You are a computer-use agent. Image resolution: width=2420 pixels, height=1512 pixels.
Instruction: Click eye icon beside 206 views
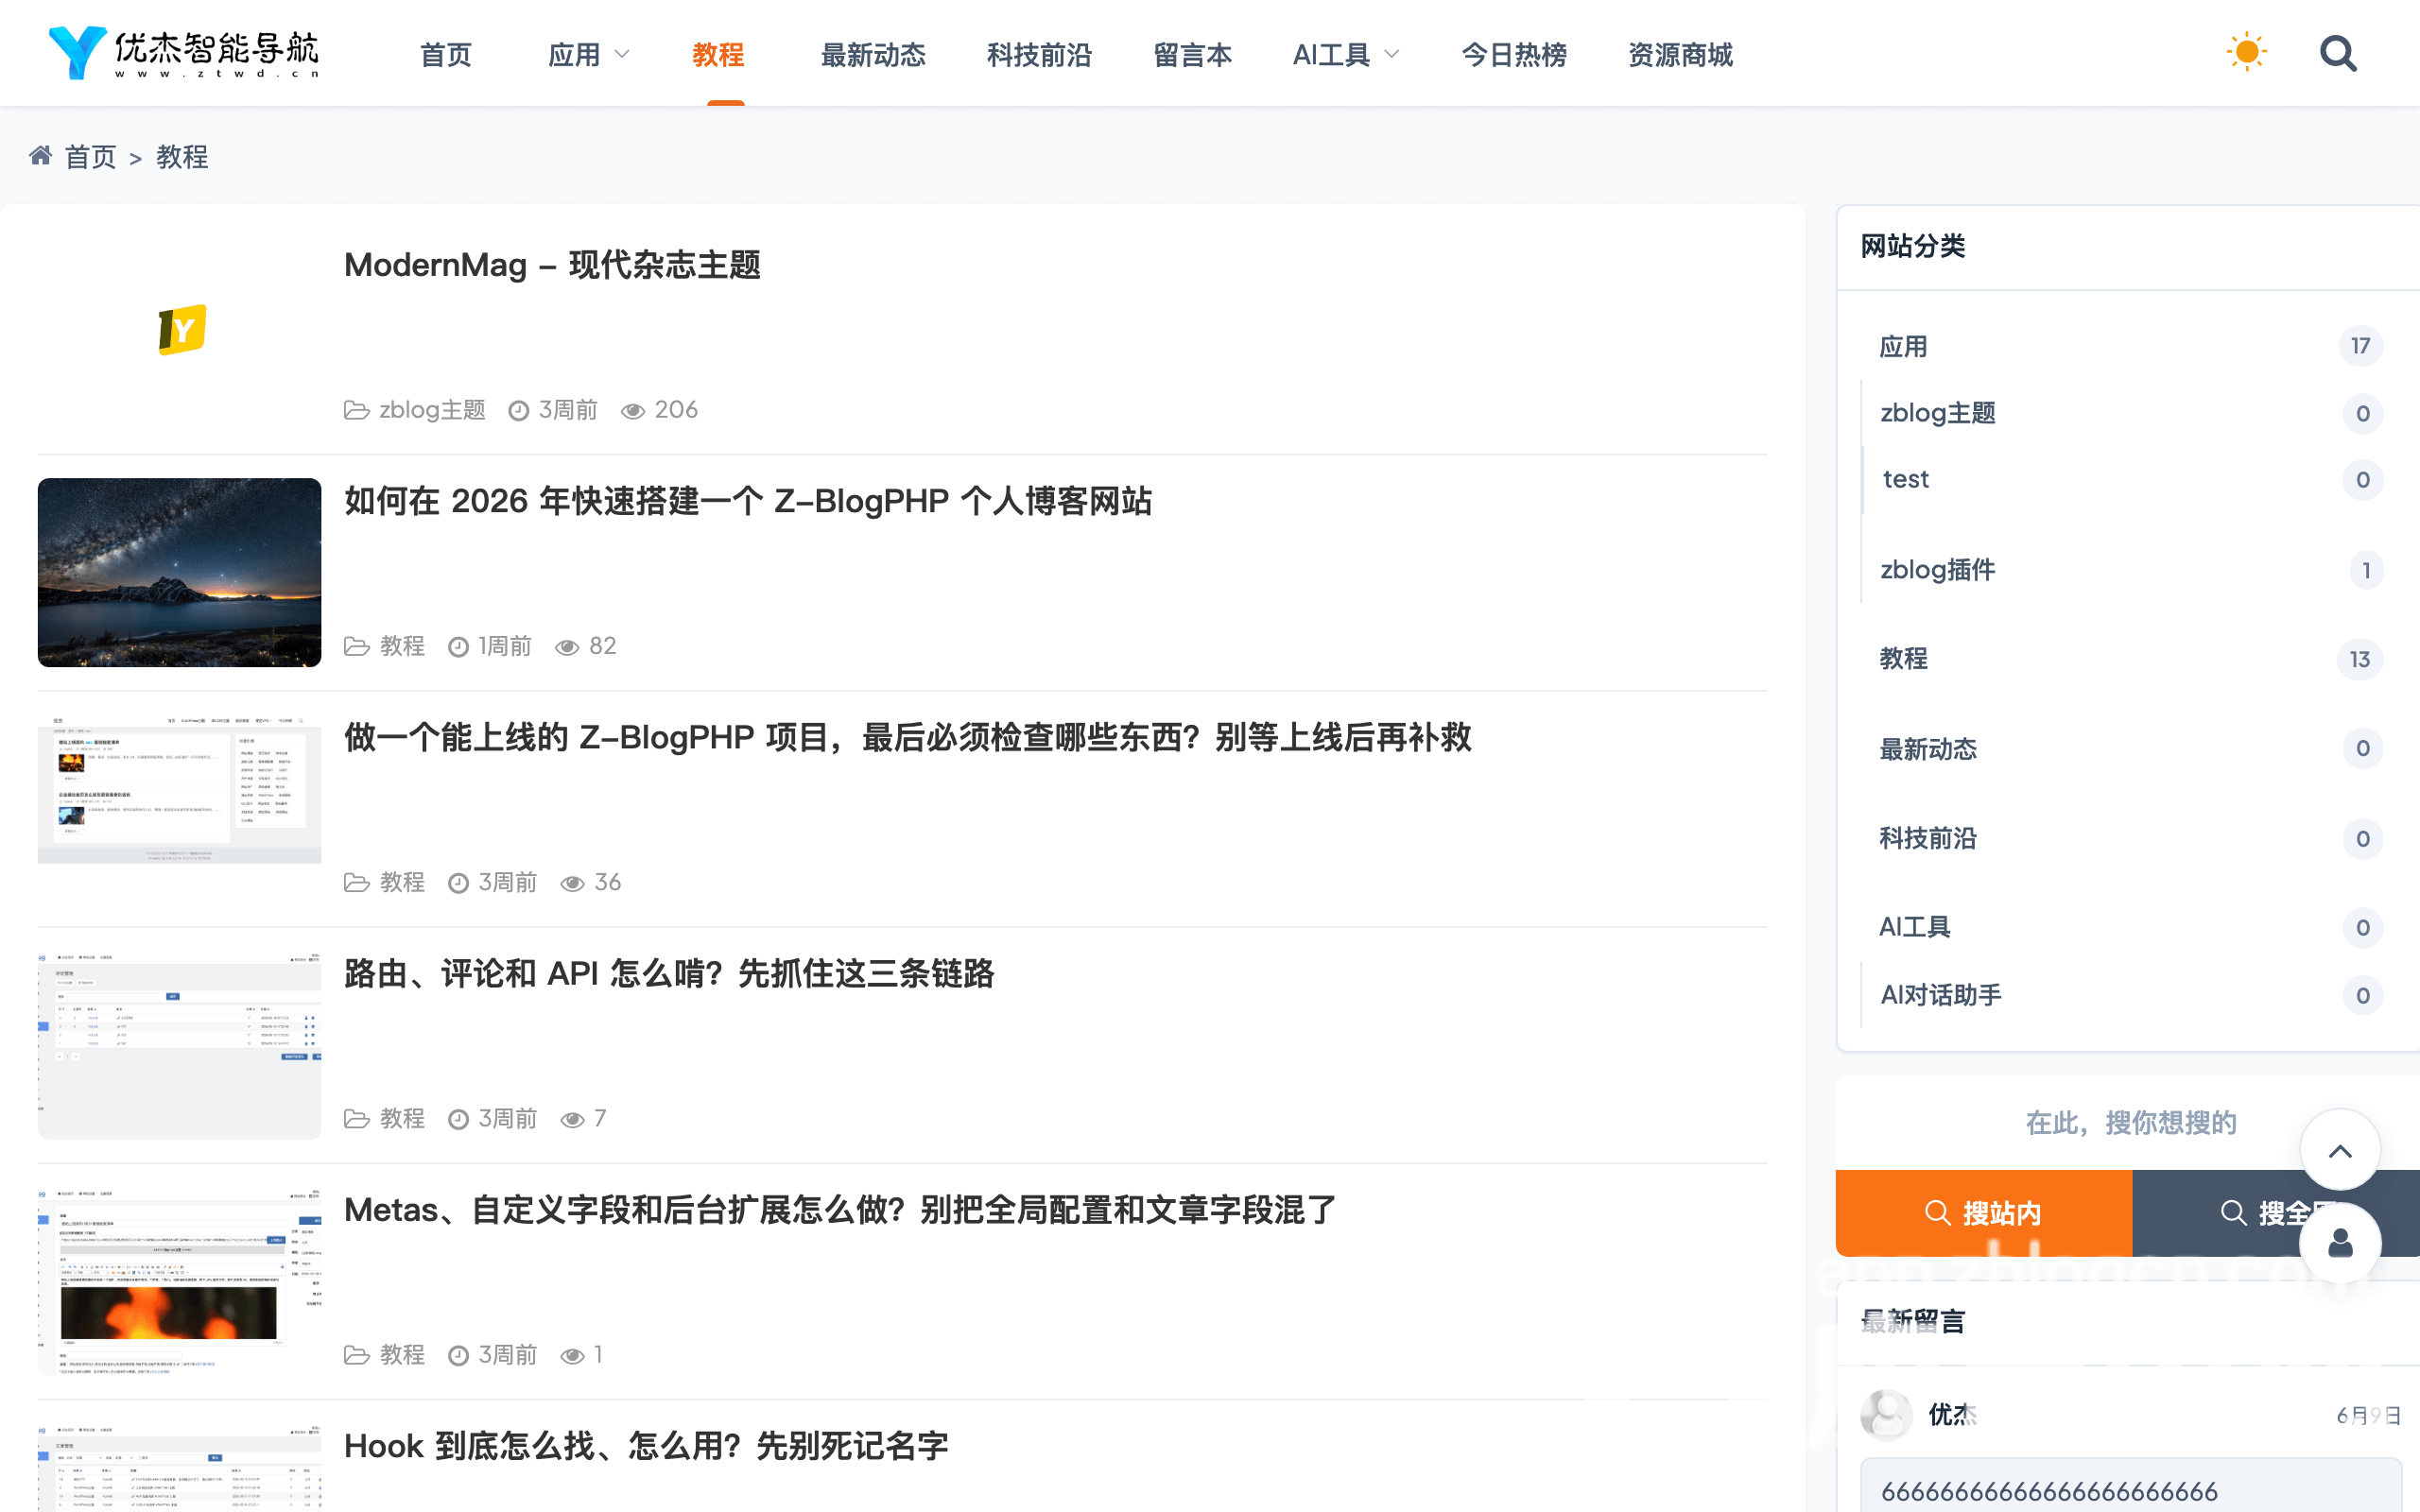point(632,411)
